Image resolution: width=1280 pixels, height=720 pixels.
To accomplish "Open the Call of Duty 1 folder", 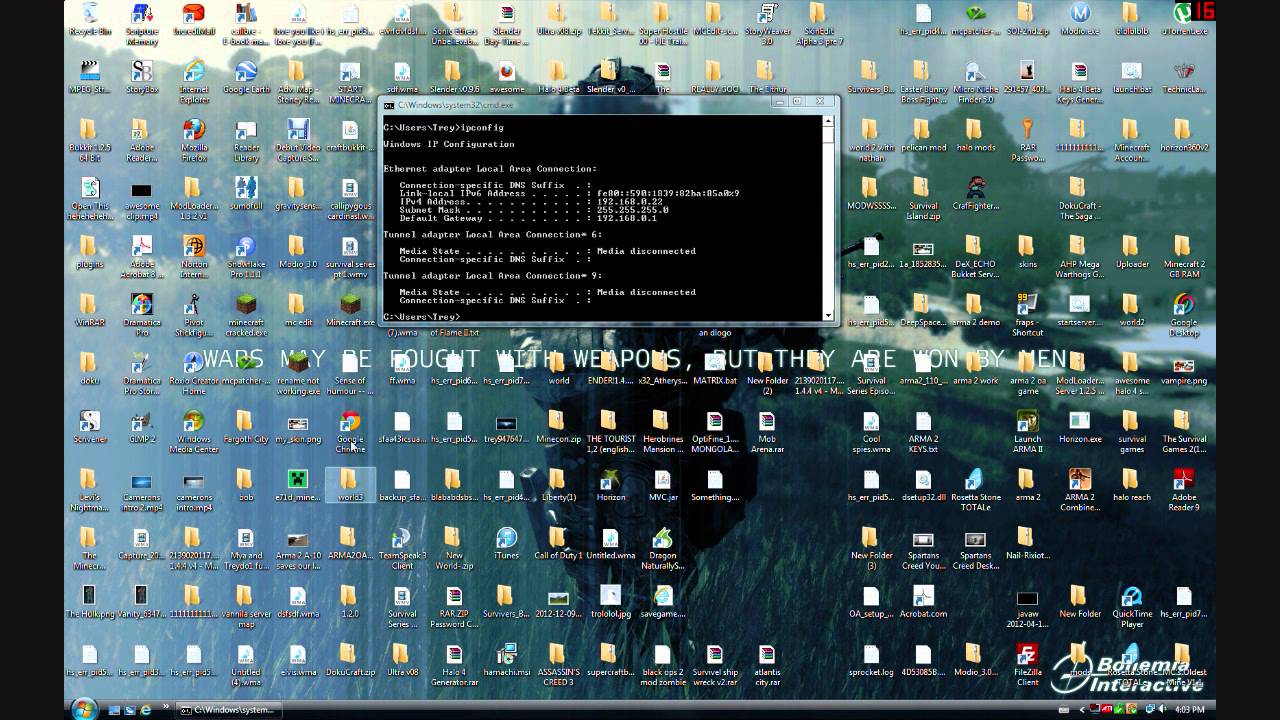I will tap(558, 544).
